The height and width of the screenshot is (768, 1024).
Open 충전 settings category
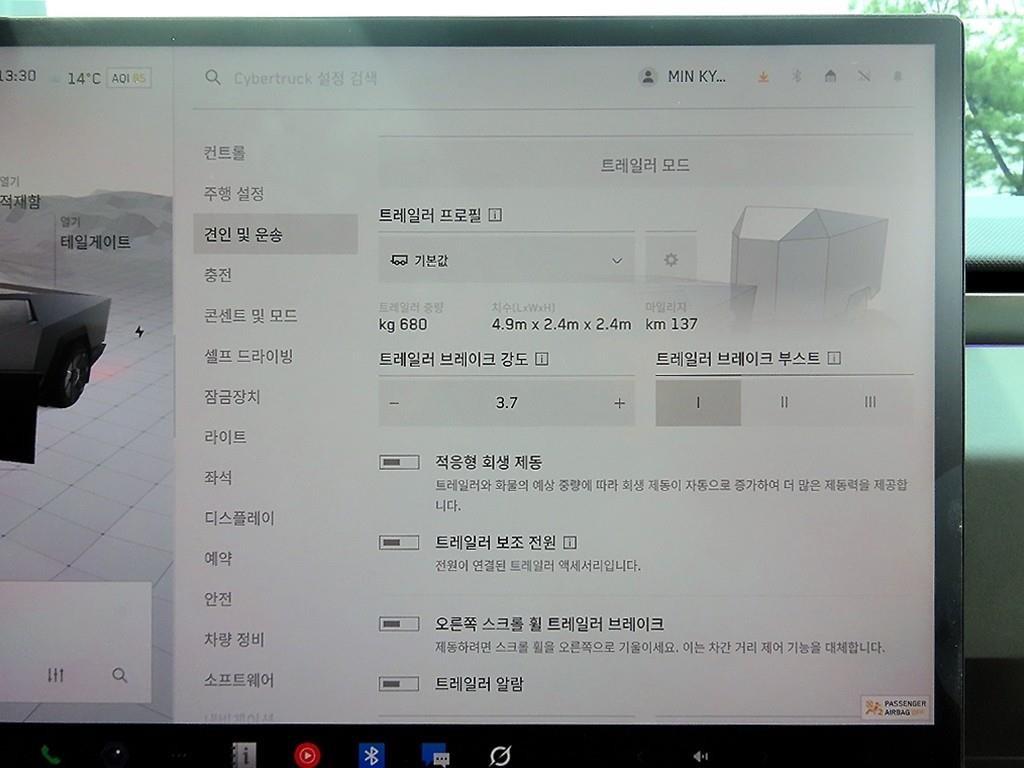217,274
